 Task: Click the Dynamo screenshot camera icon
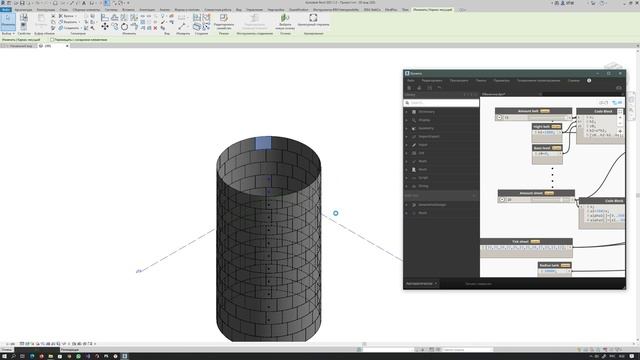click(x=619, y=88)
